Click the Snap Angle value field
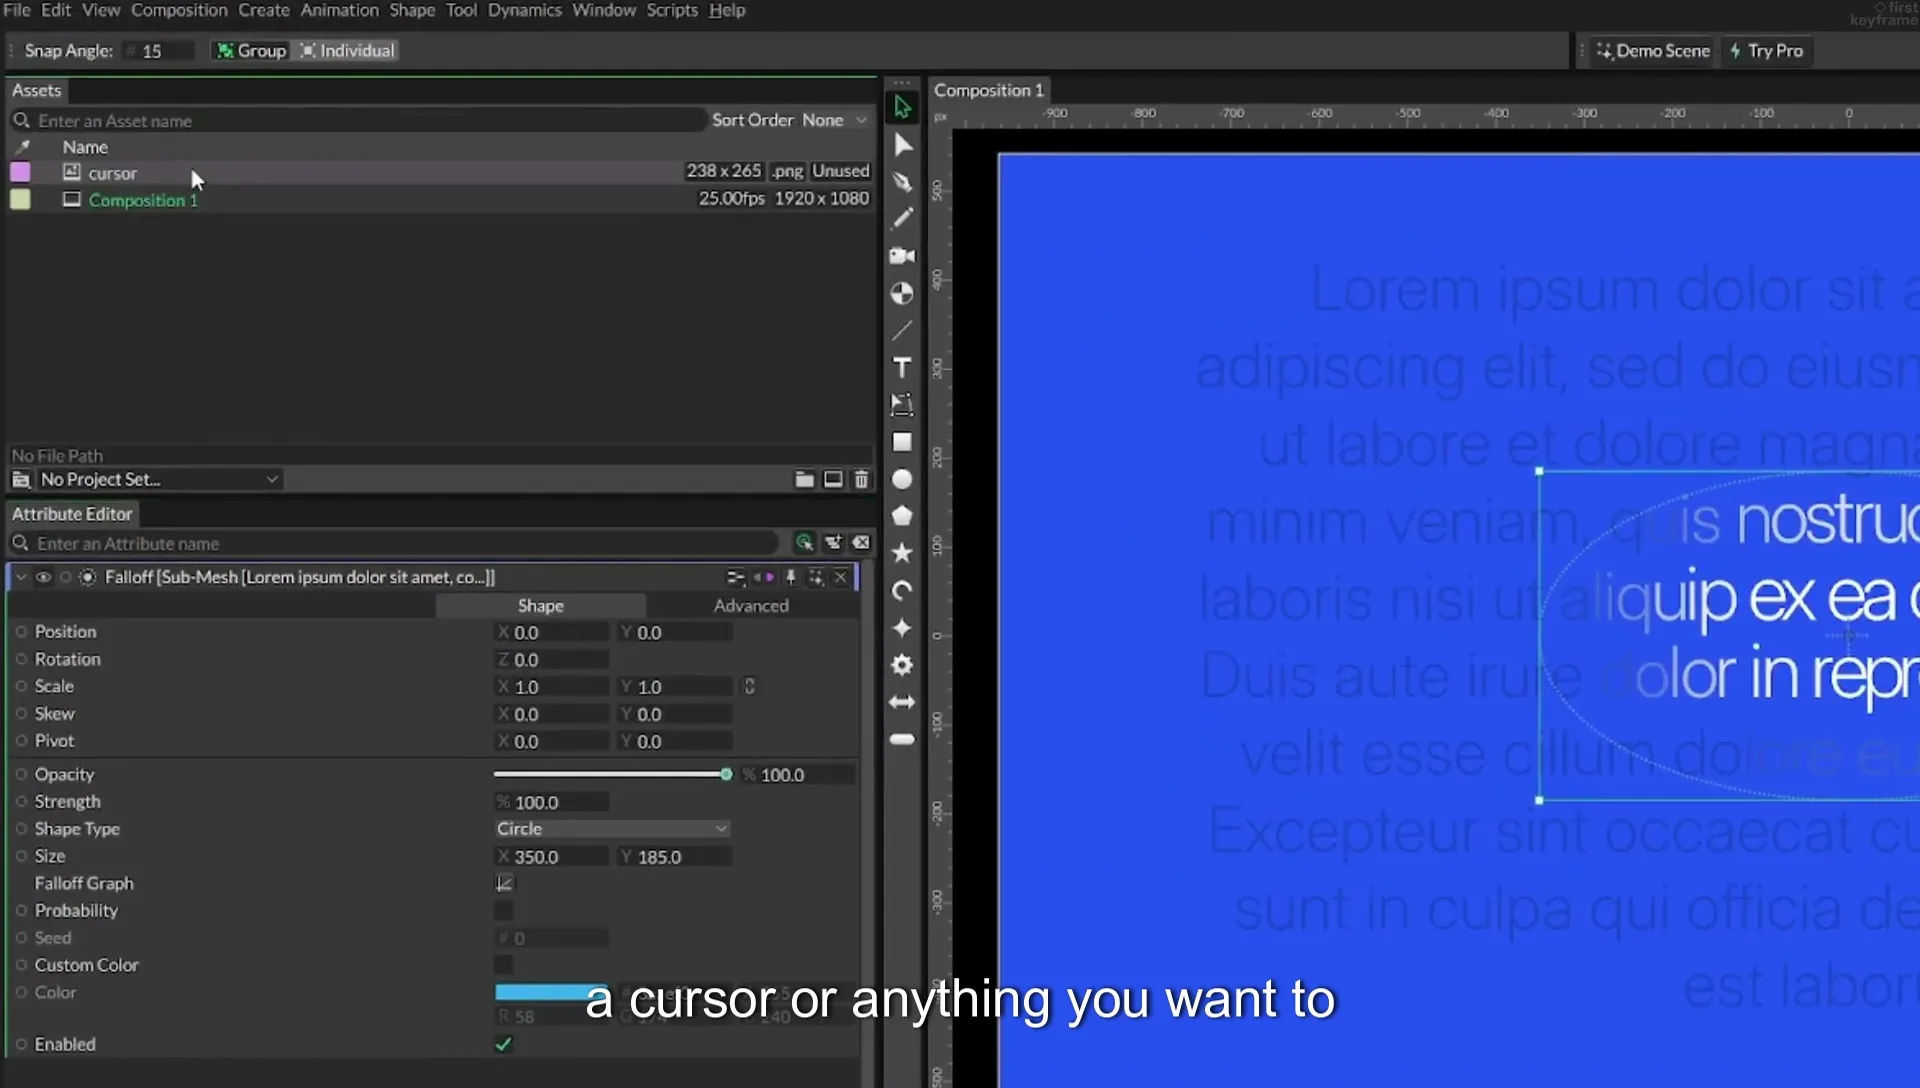 tap(160, 51)
